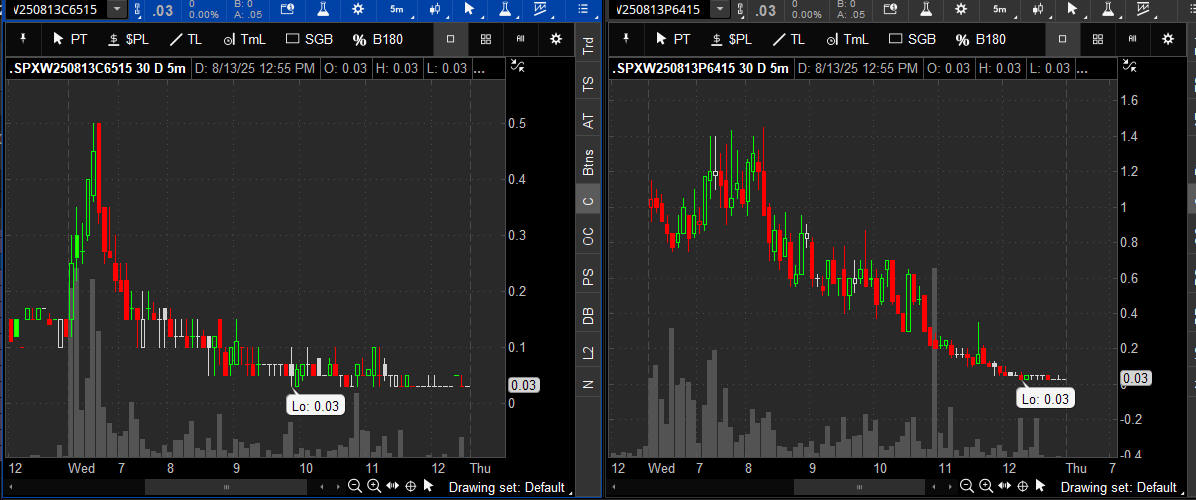The width and height of the screenshot is (1196, 500).
Task: Click the left chart horizontal scrollbar thumb
Action: point(226,486)
